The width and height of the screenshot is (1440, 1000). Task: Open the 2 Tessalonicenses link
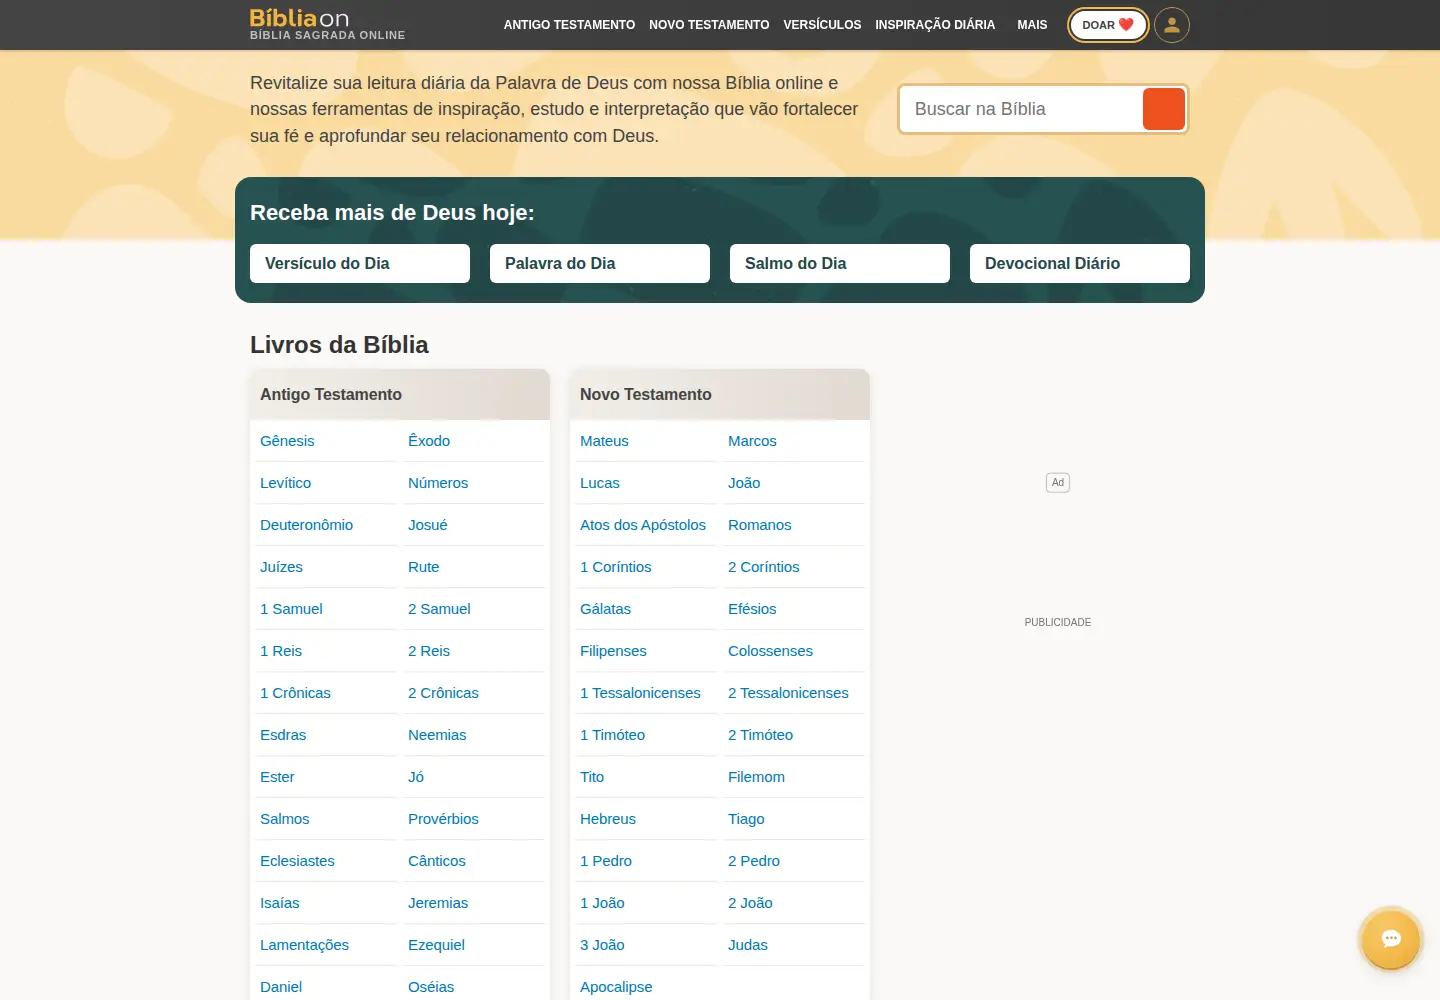788,693
